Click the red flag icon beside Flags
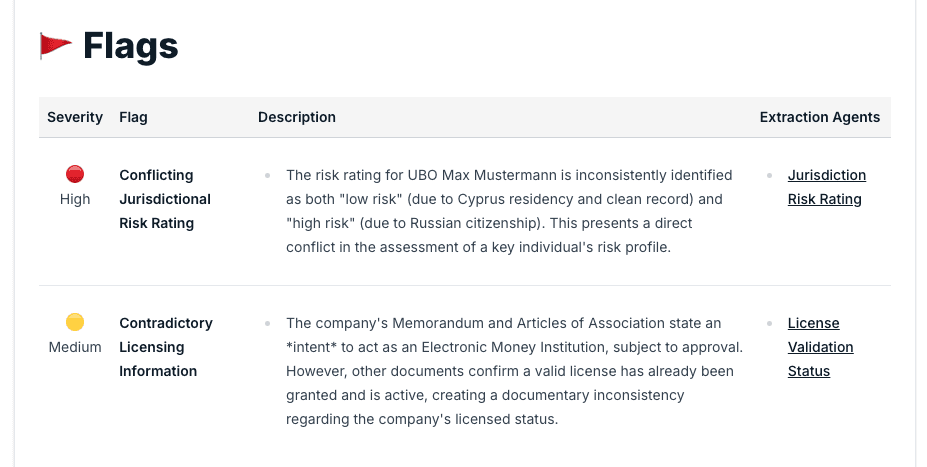The image size is (927, 467). coord(56,46)
